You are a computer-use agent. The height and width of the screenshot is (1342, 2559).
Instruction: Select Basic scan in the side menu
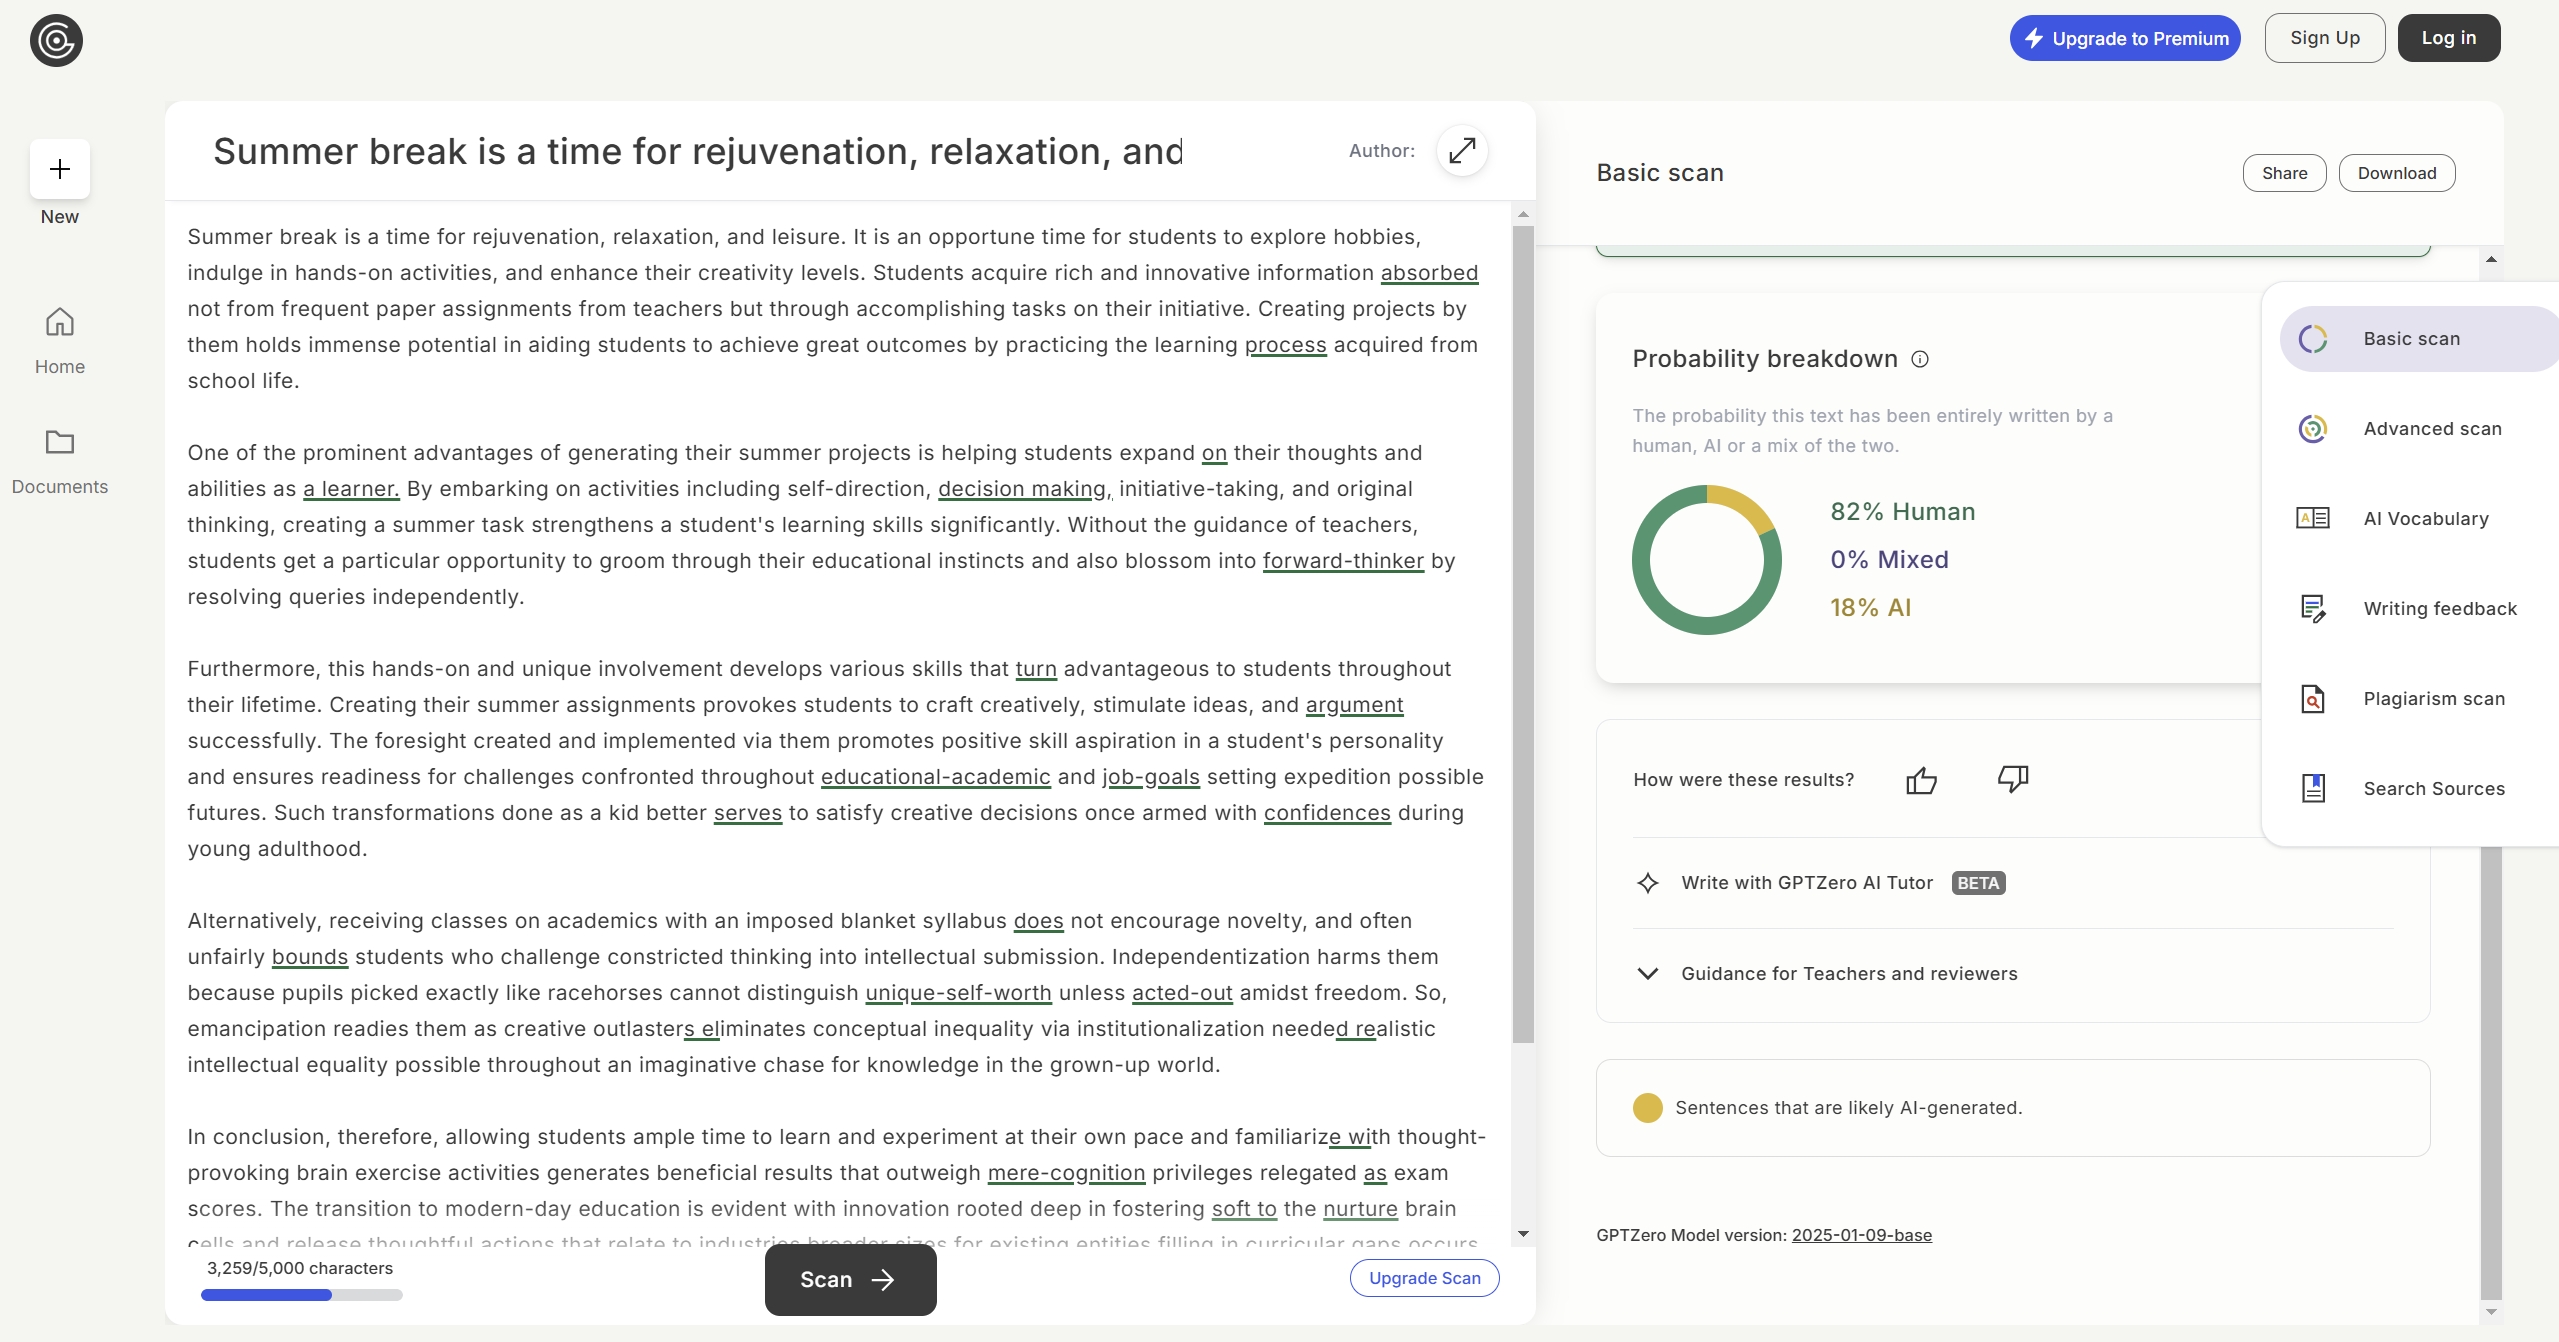2410,339
